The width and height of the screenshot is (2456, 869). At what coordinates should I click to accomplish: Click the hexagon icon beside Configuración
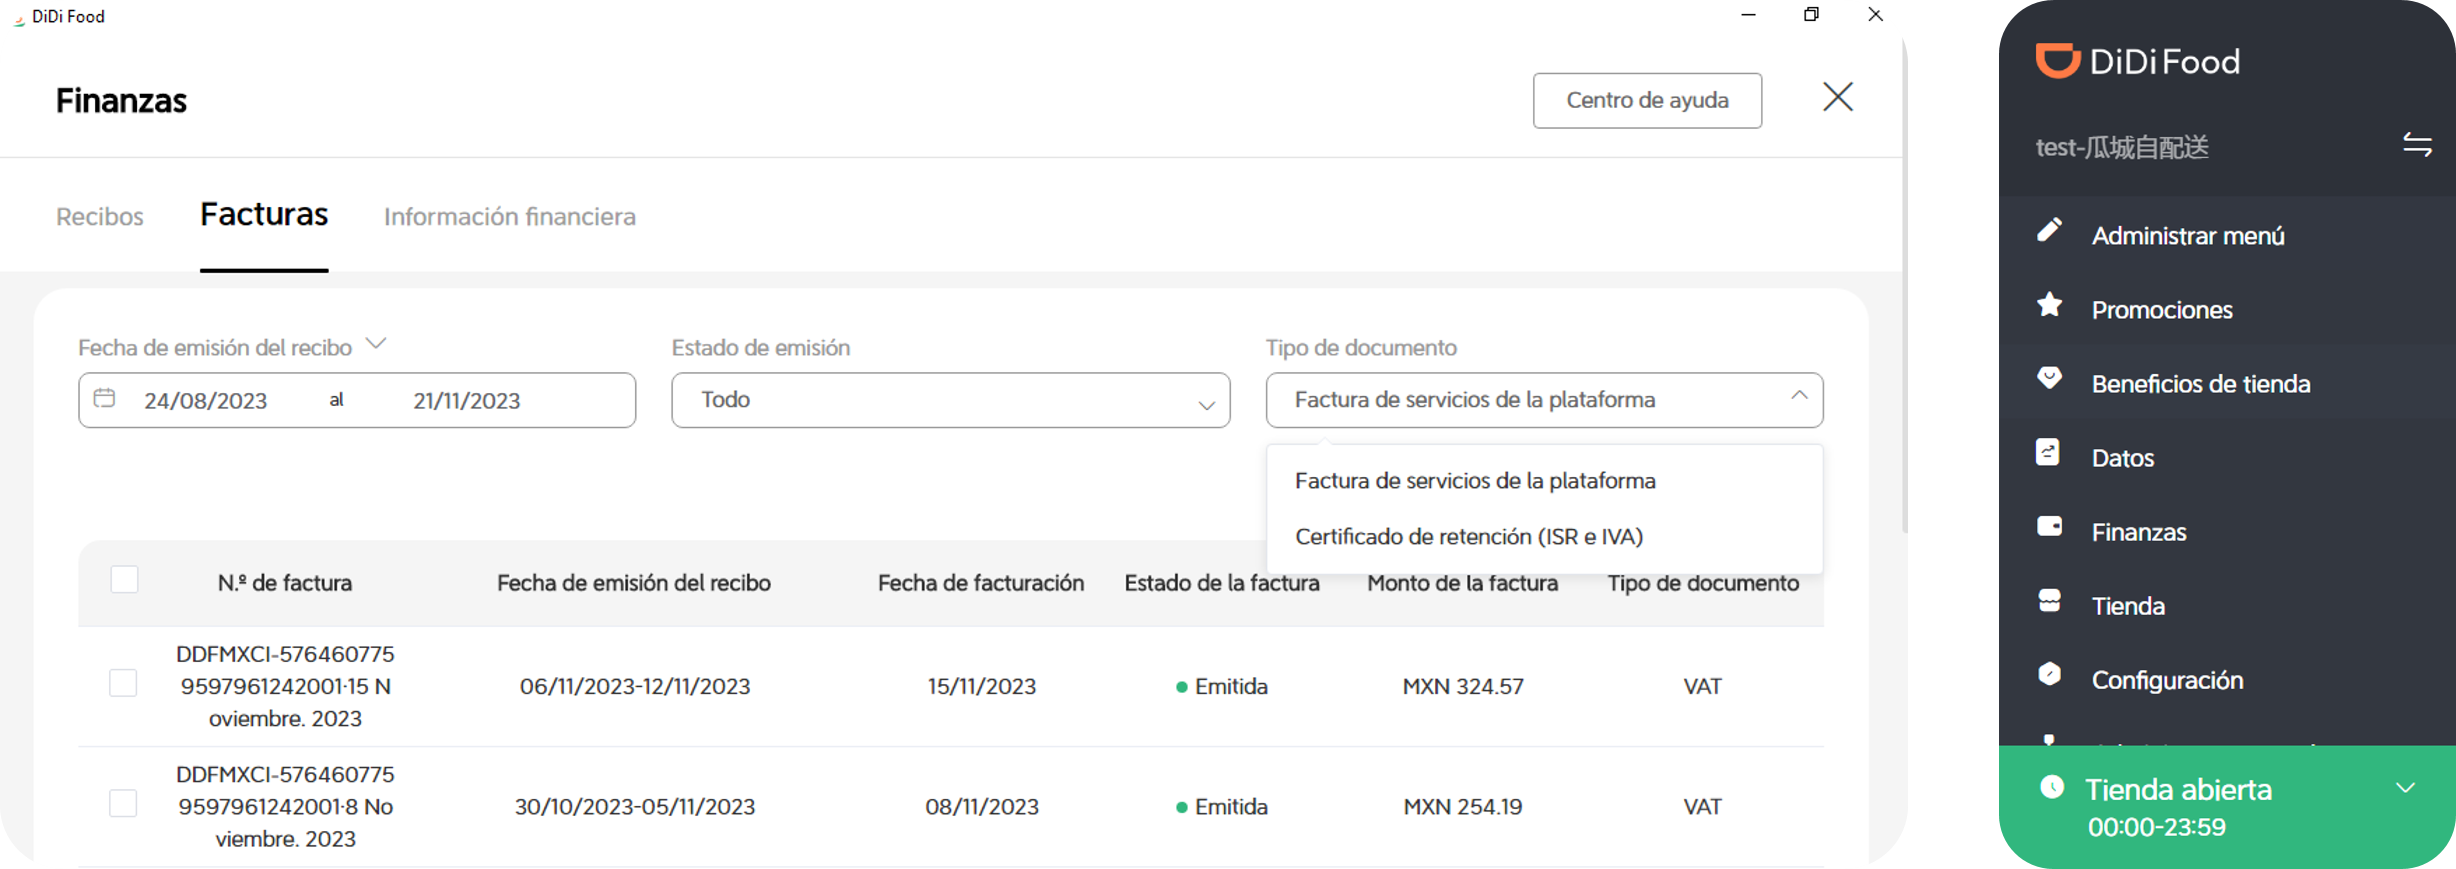pos(2049,674)
